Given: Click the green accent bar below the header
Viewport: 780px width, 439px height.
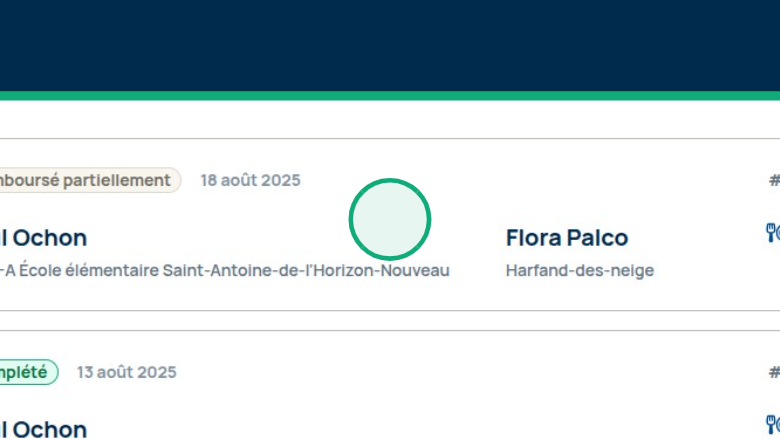Looking at the screenshot, I should point(390,96).
